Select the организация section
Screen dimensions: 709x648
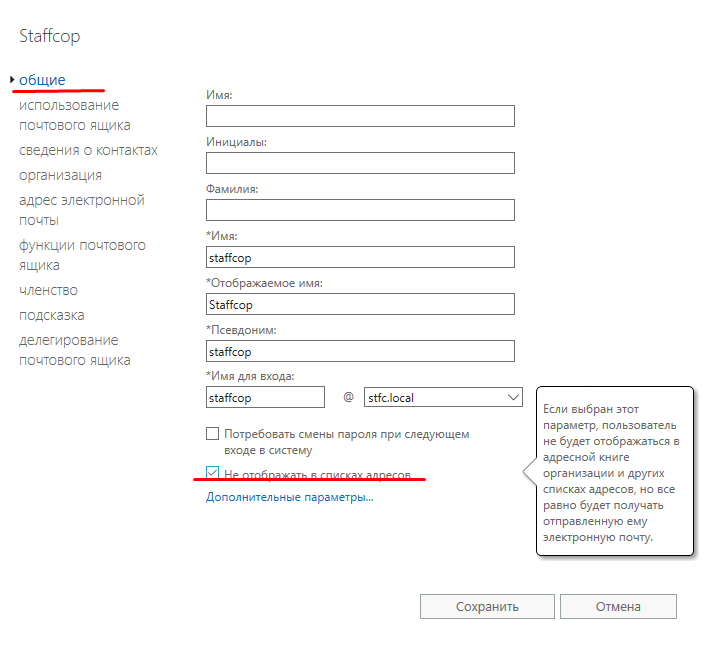[x=60, y=175]
